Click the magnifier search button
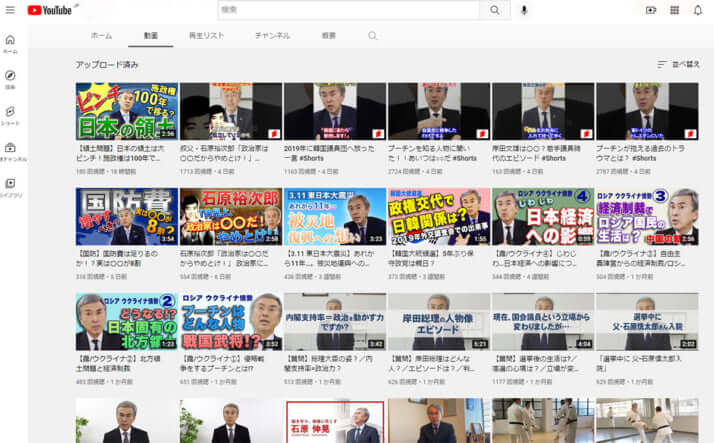714x443 pixels. [495, 10]
